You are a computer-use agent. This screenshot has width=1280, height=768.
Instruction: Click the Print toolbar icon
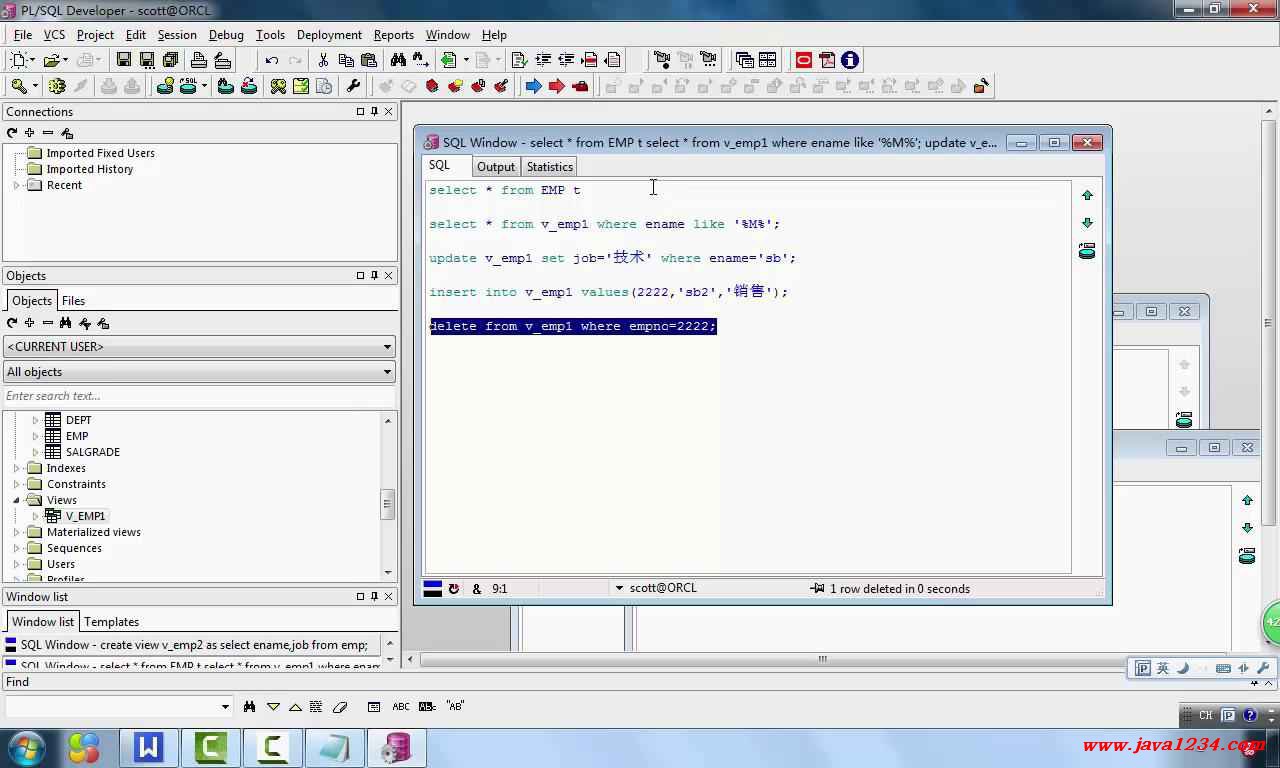click(x=198, y=60)
